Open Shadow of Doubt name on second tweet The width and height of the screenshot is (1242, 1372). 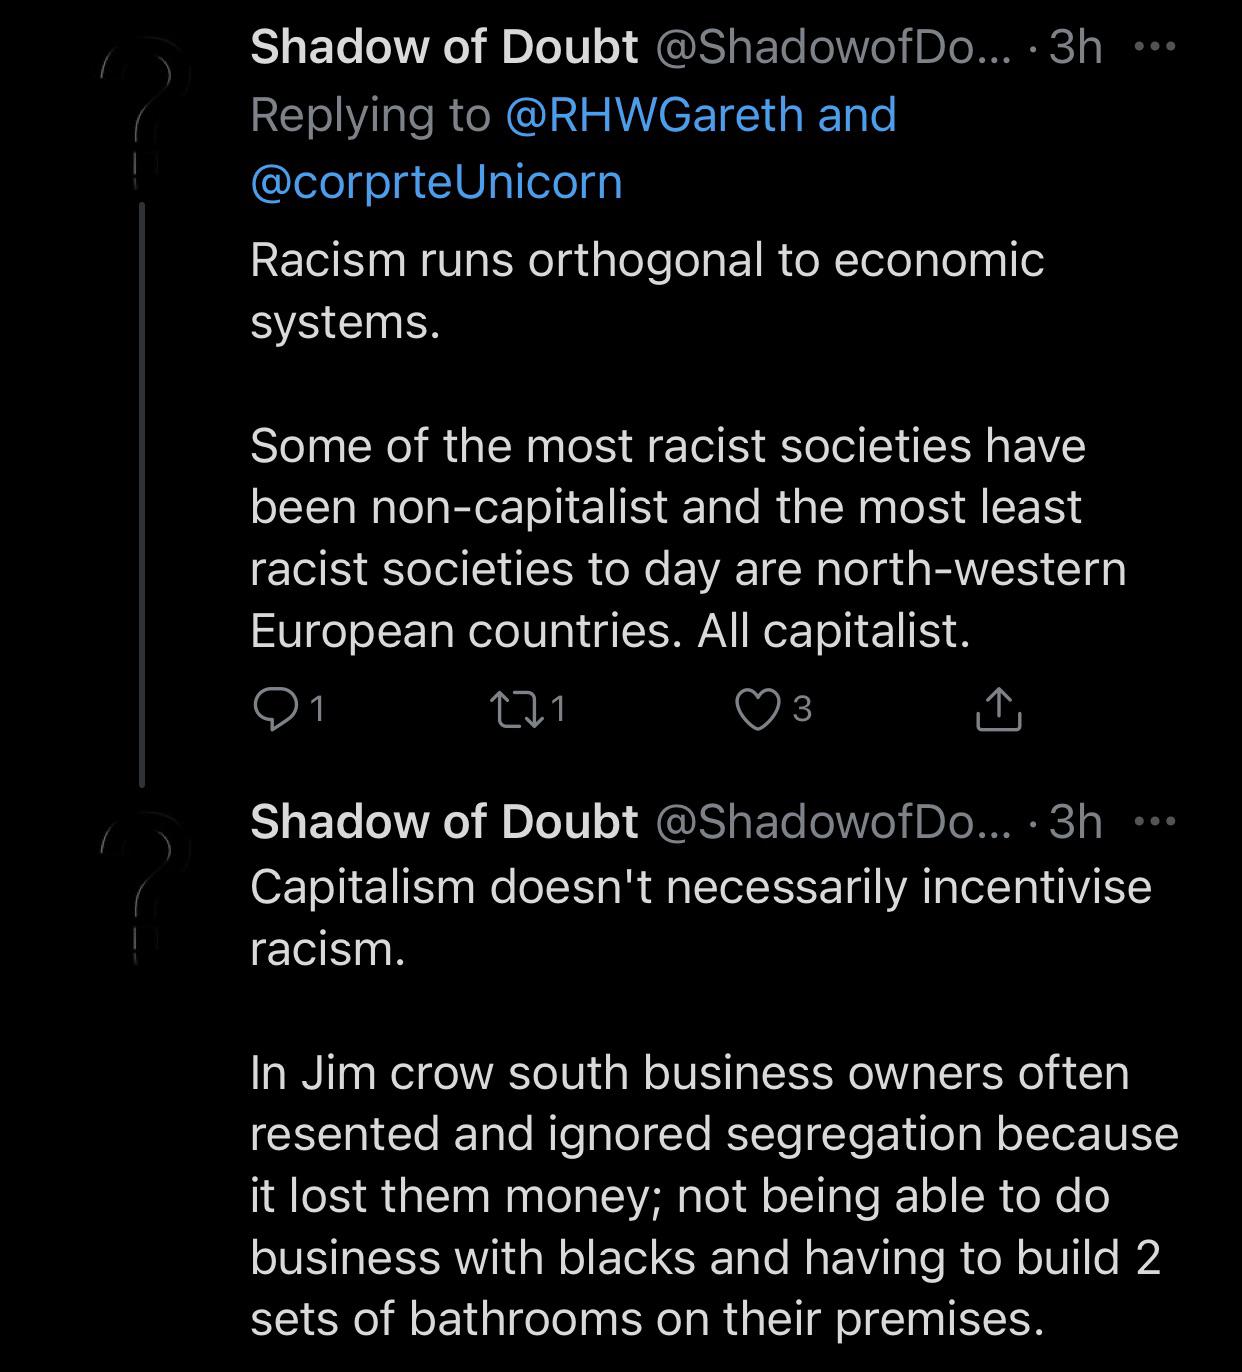click(444, 822)
